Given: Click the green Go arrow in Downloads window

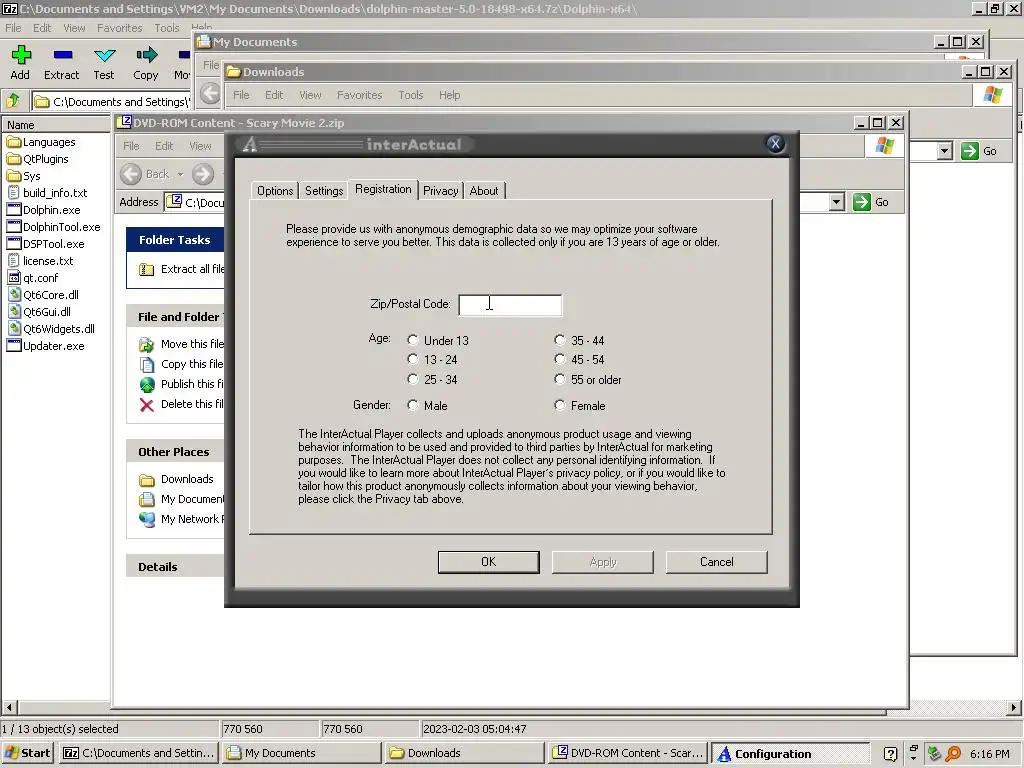Looking at the screenshot, I should coord(970,151).
